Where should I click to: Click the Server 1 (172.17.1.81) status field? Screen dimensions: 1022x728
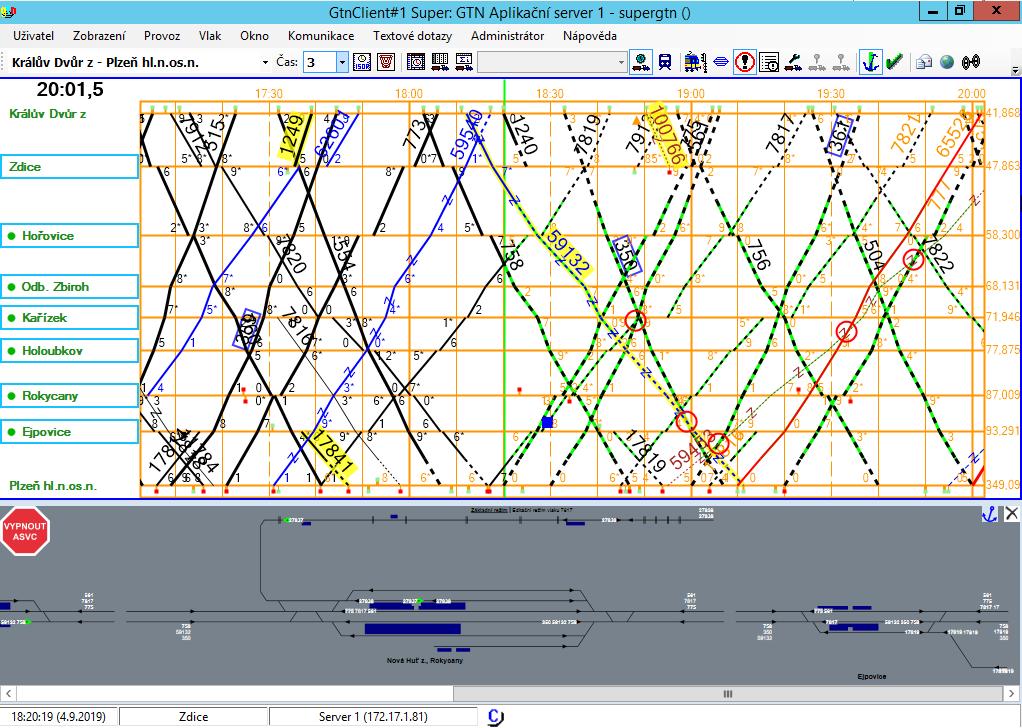373,717
